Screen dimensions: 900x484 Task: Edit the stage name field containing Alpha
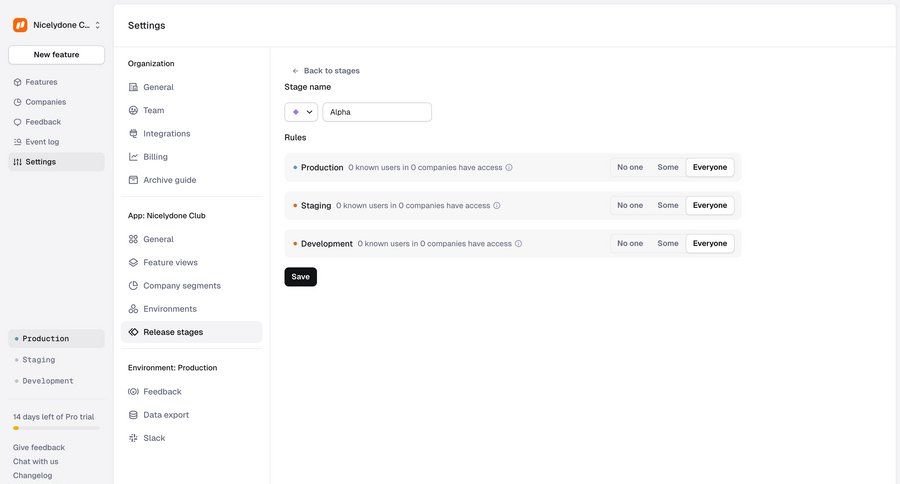pyautogui.click(x=377, y=112)
